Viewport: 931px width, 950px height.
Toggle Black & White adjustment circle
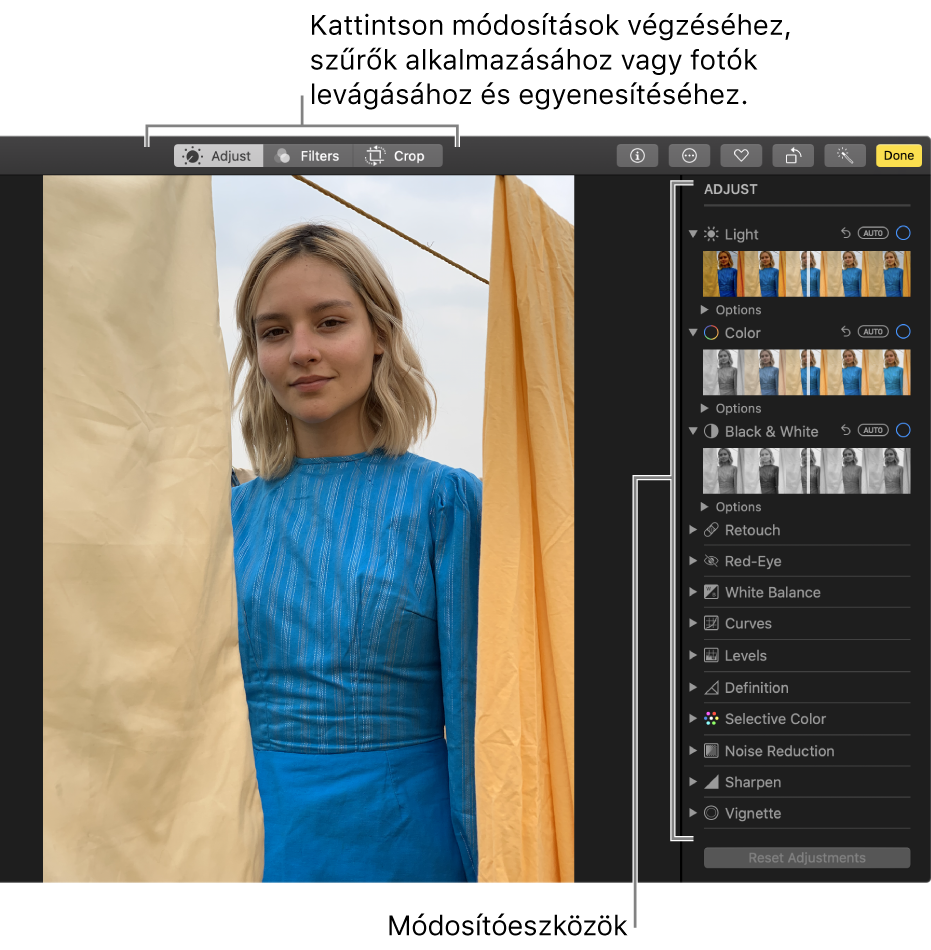pyautogui.click(x=903, y=430)
